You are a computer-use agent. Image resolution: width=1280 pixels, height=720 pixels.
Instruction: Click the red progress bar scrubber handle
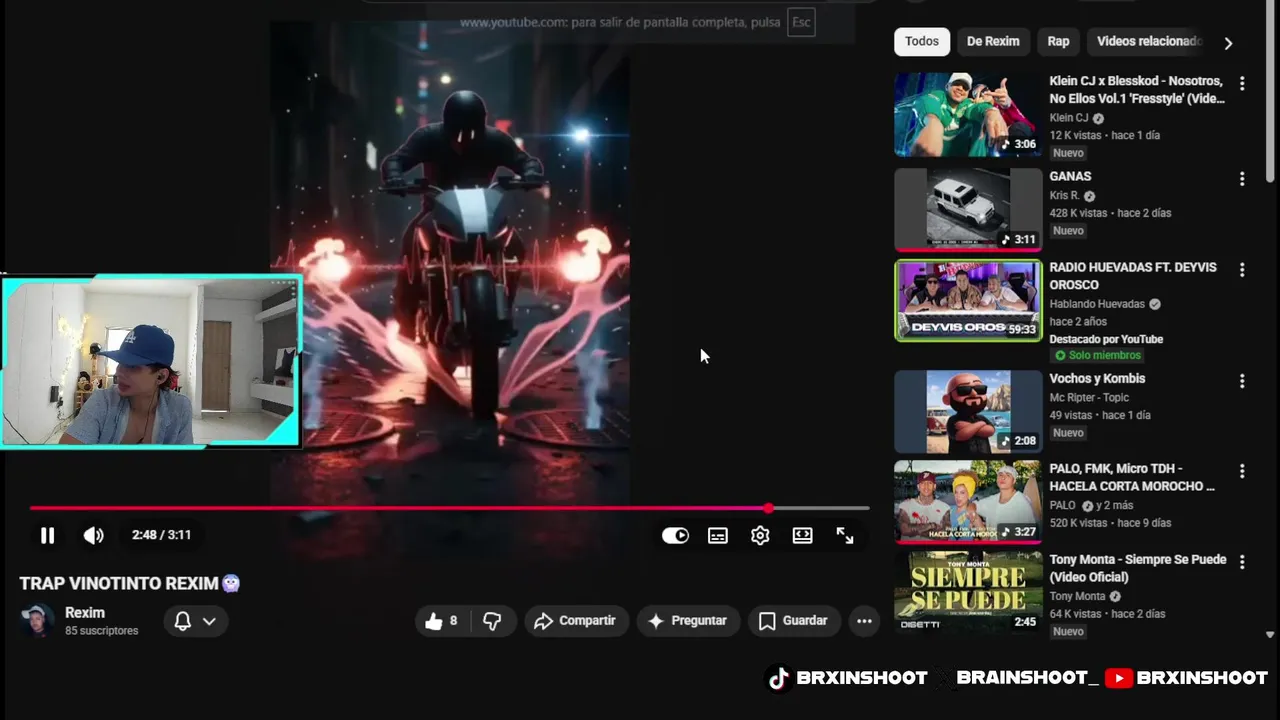[768, 508]
